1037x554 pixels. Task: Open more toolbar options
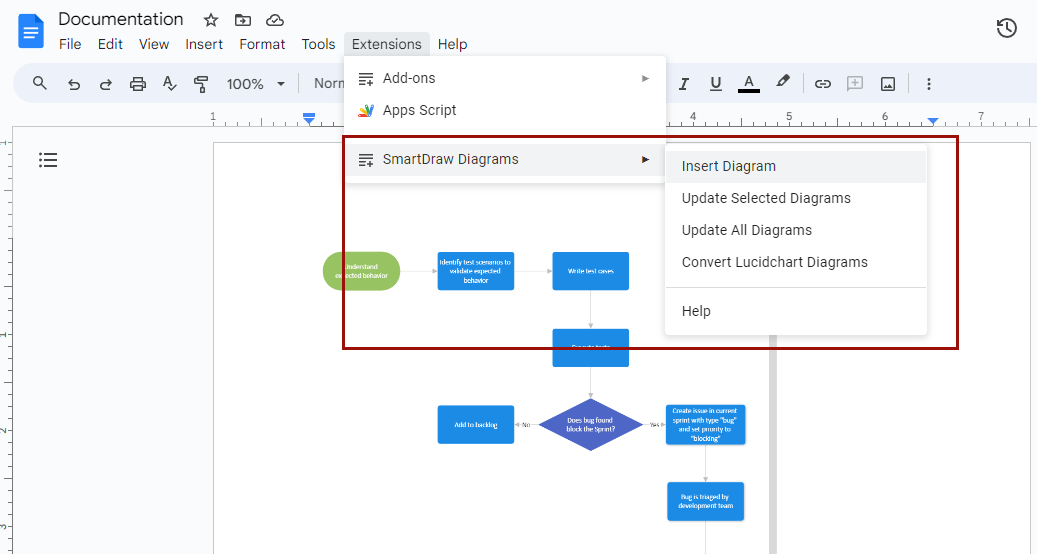(929, 84)
